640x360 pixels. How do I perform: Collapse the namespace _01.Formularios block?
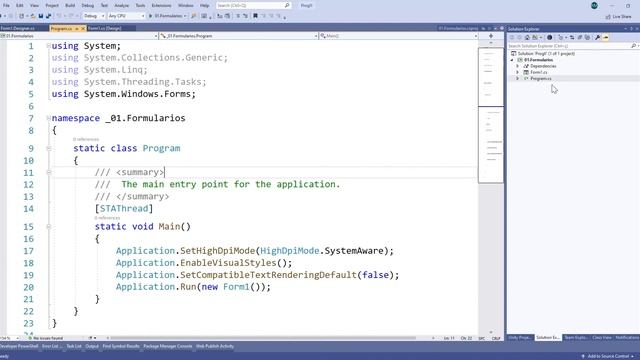point(49,118)
